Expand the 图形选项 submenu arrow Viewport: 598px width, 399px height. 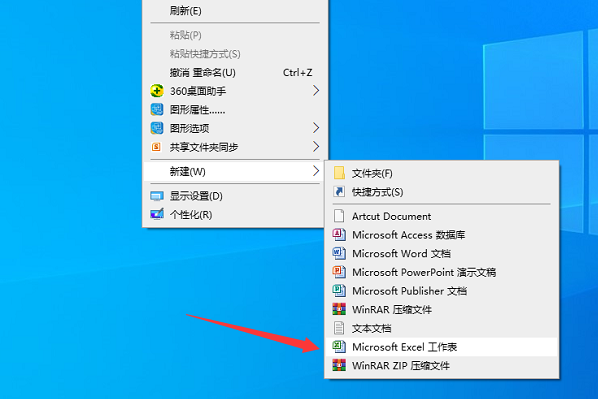(x=316, y=128)
